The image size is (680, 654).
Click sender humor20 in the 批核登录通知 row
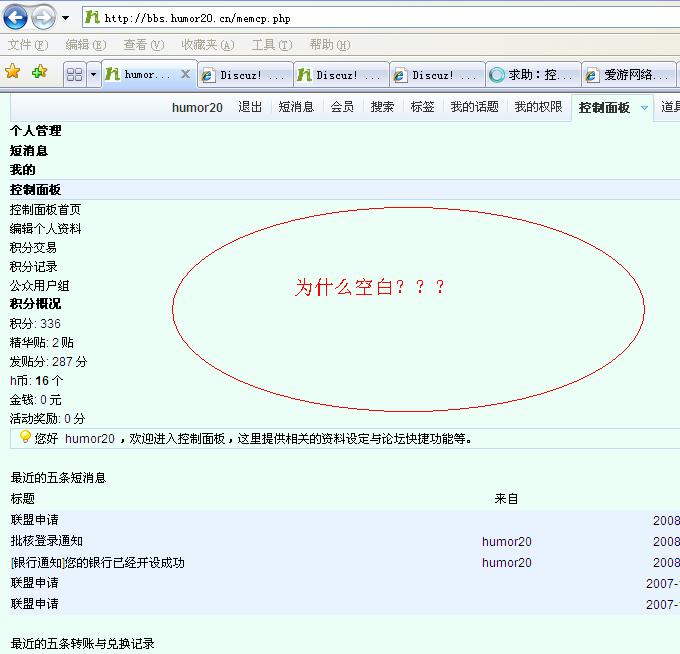point(507,542)
